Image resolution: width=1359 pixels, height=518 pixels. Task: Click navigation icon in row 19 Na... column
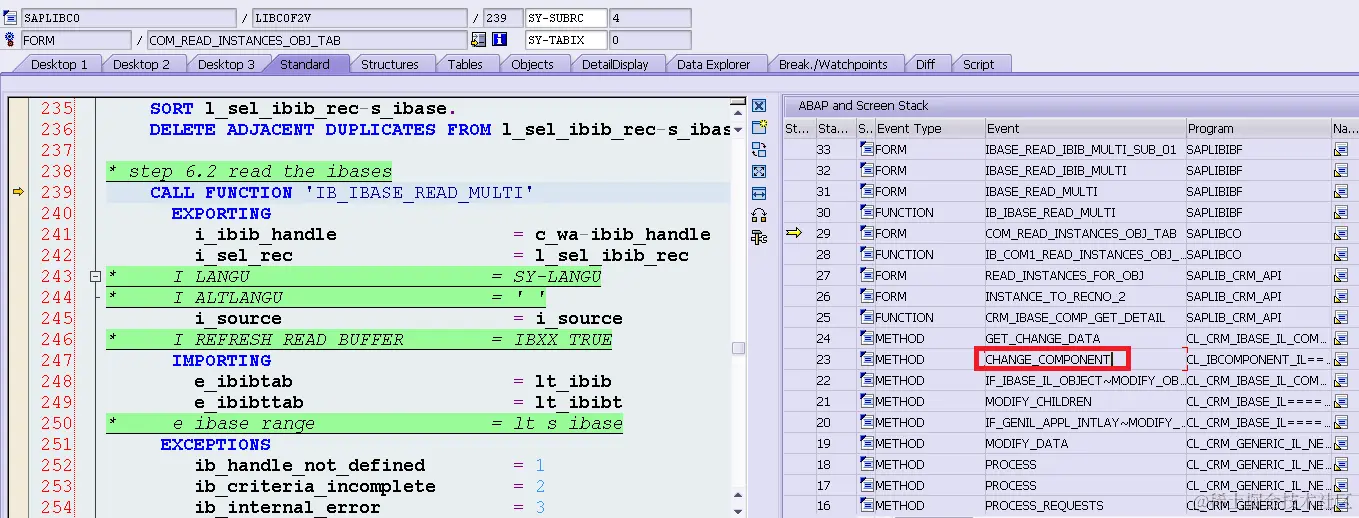(x=1340, y=444)
